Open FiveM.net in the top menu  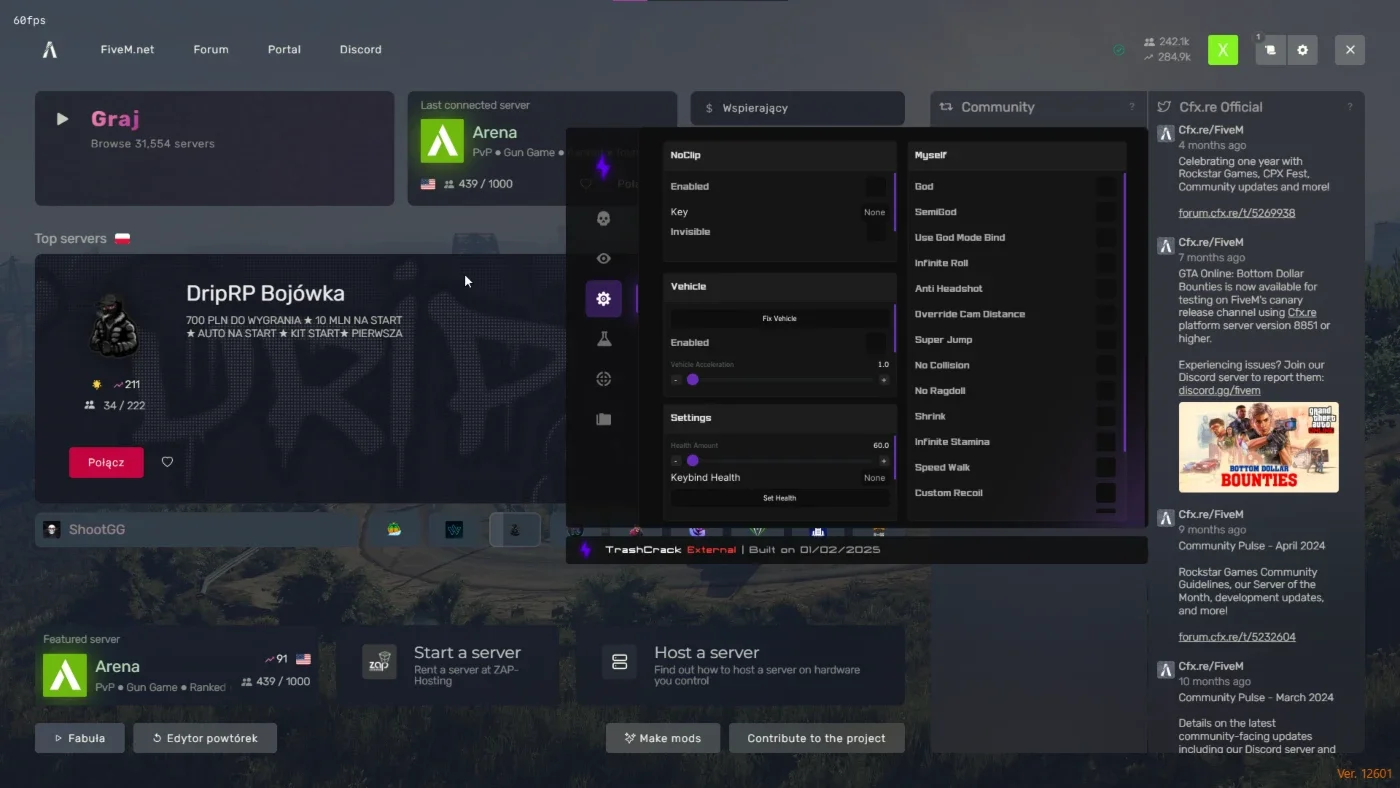[127, 49]
